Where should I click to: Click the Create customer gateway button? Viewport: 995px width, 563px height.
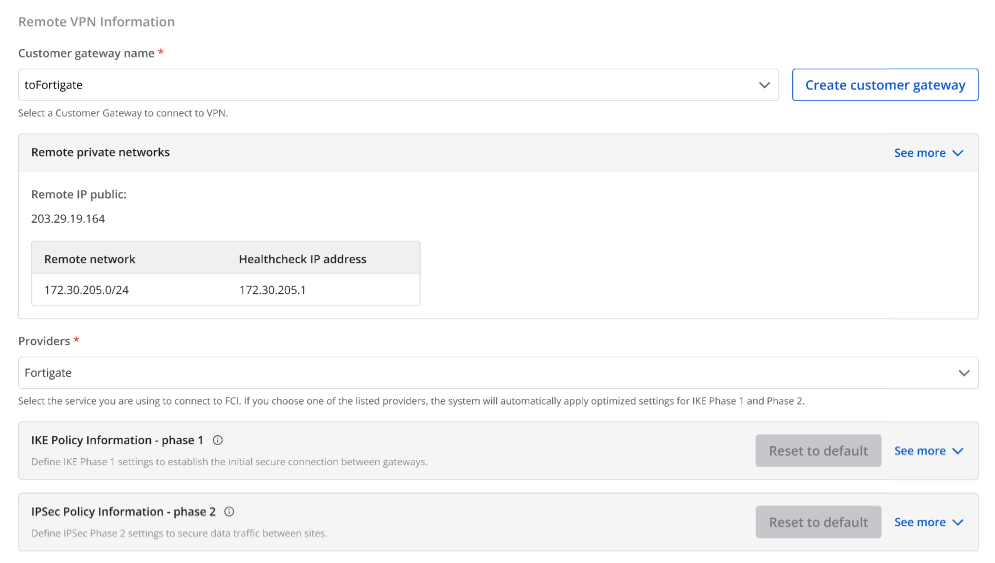[885, 85]
